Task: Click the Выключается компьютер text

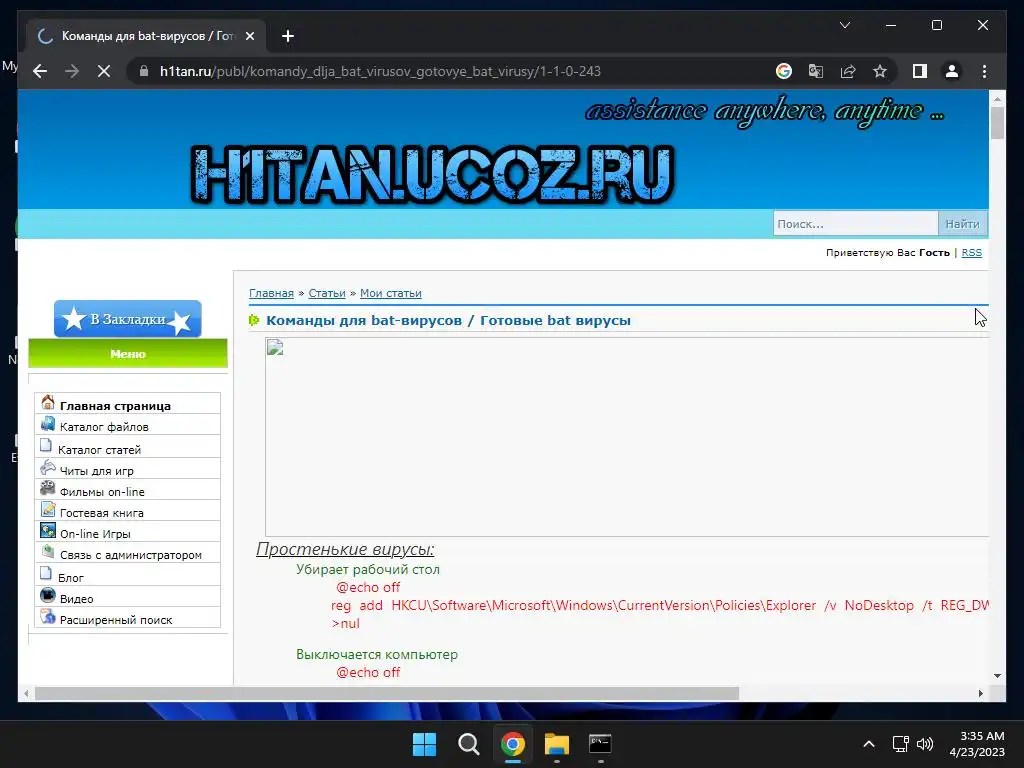Action: tap(377, 654)
